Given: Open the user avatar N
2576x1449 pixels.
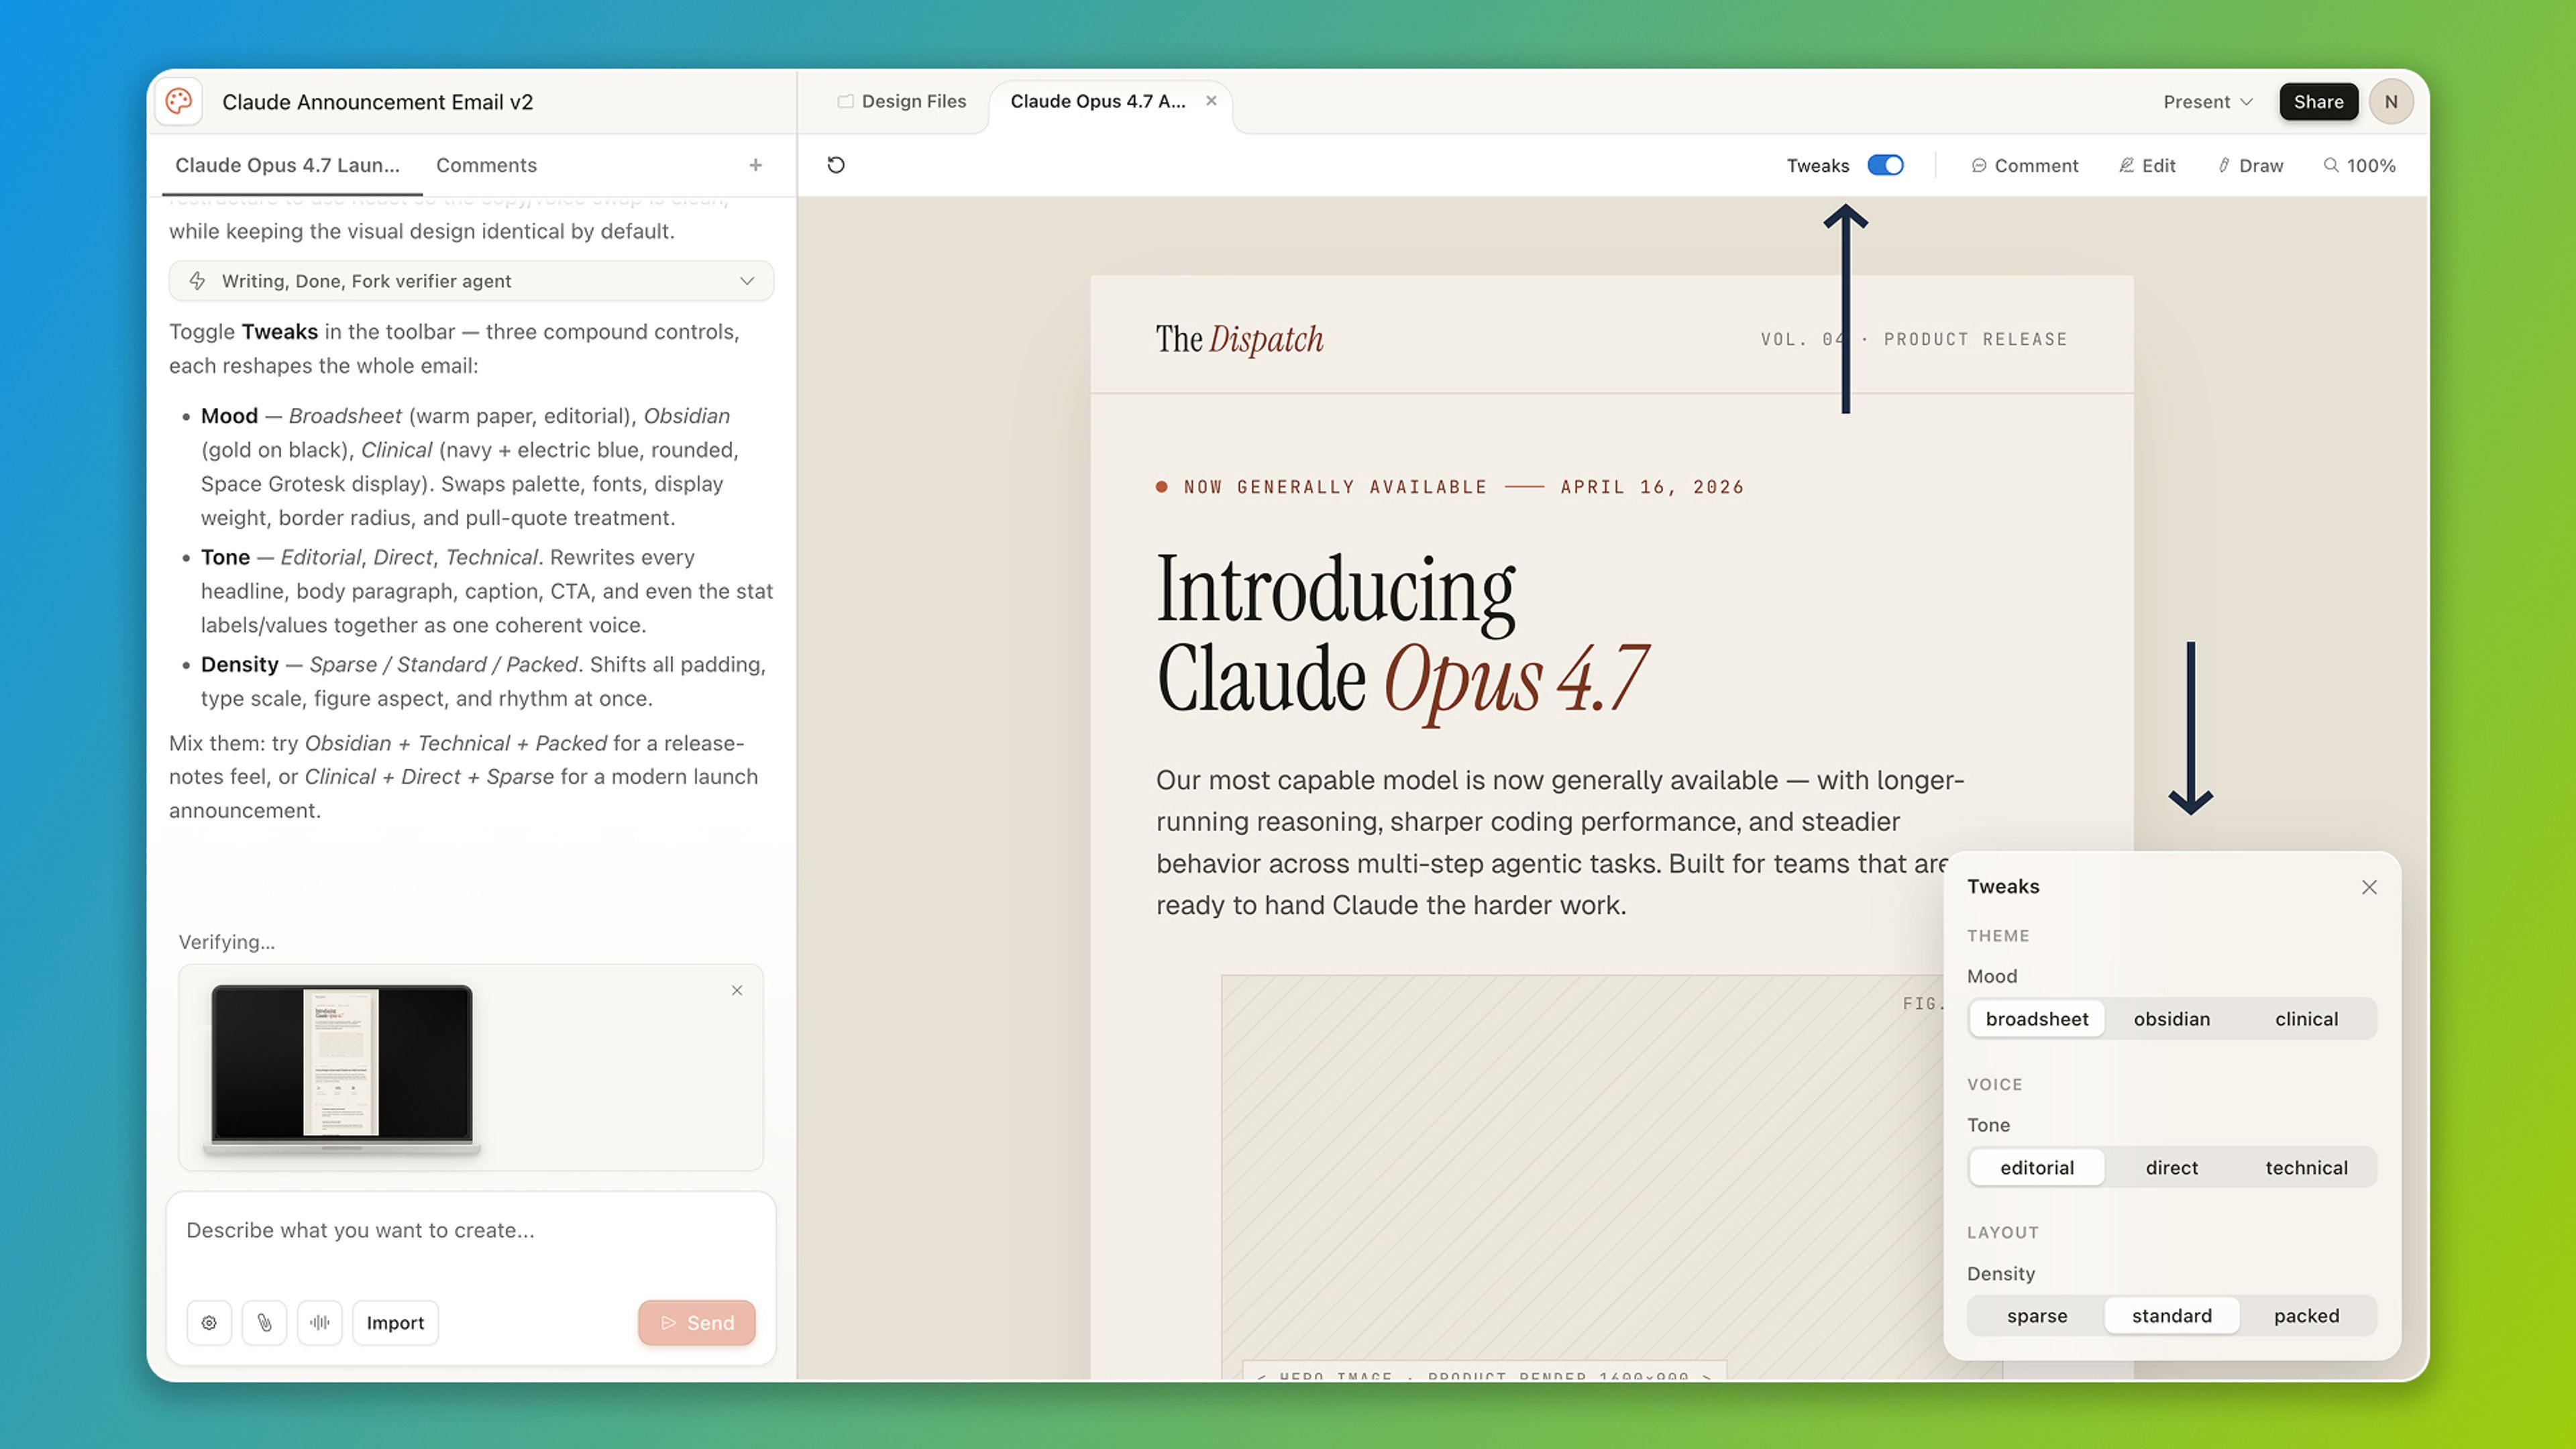Looking at the screenshot, I should pos(2391,102).
